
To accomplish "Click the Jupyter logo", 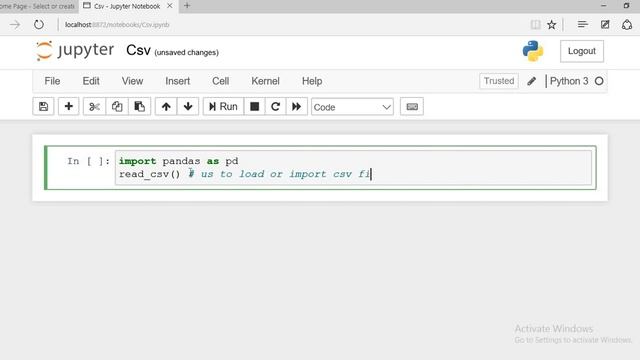I will point(75,51).
